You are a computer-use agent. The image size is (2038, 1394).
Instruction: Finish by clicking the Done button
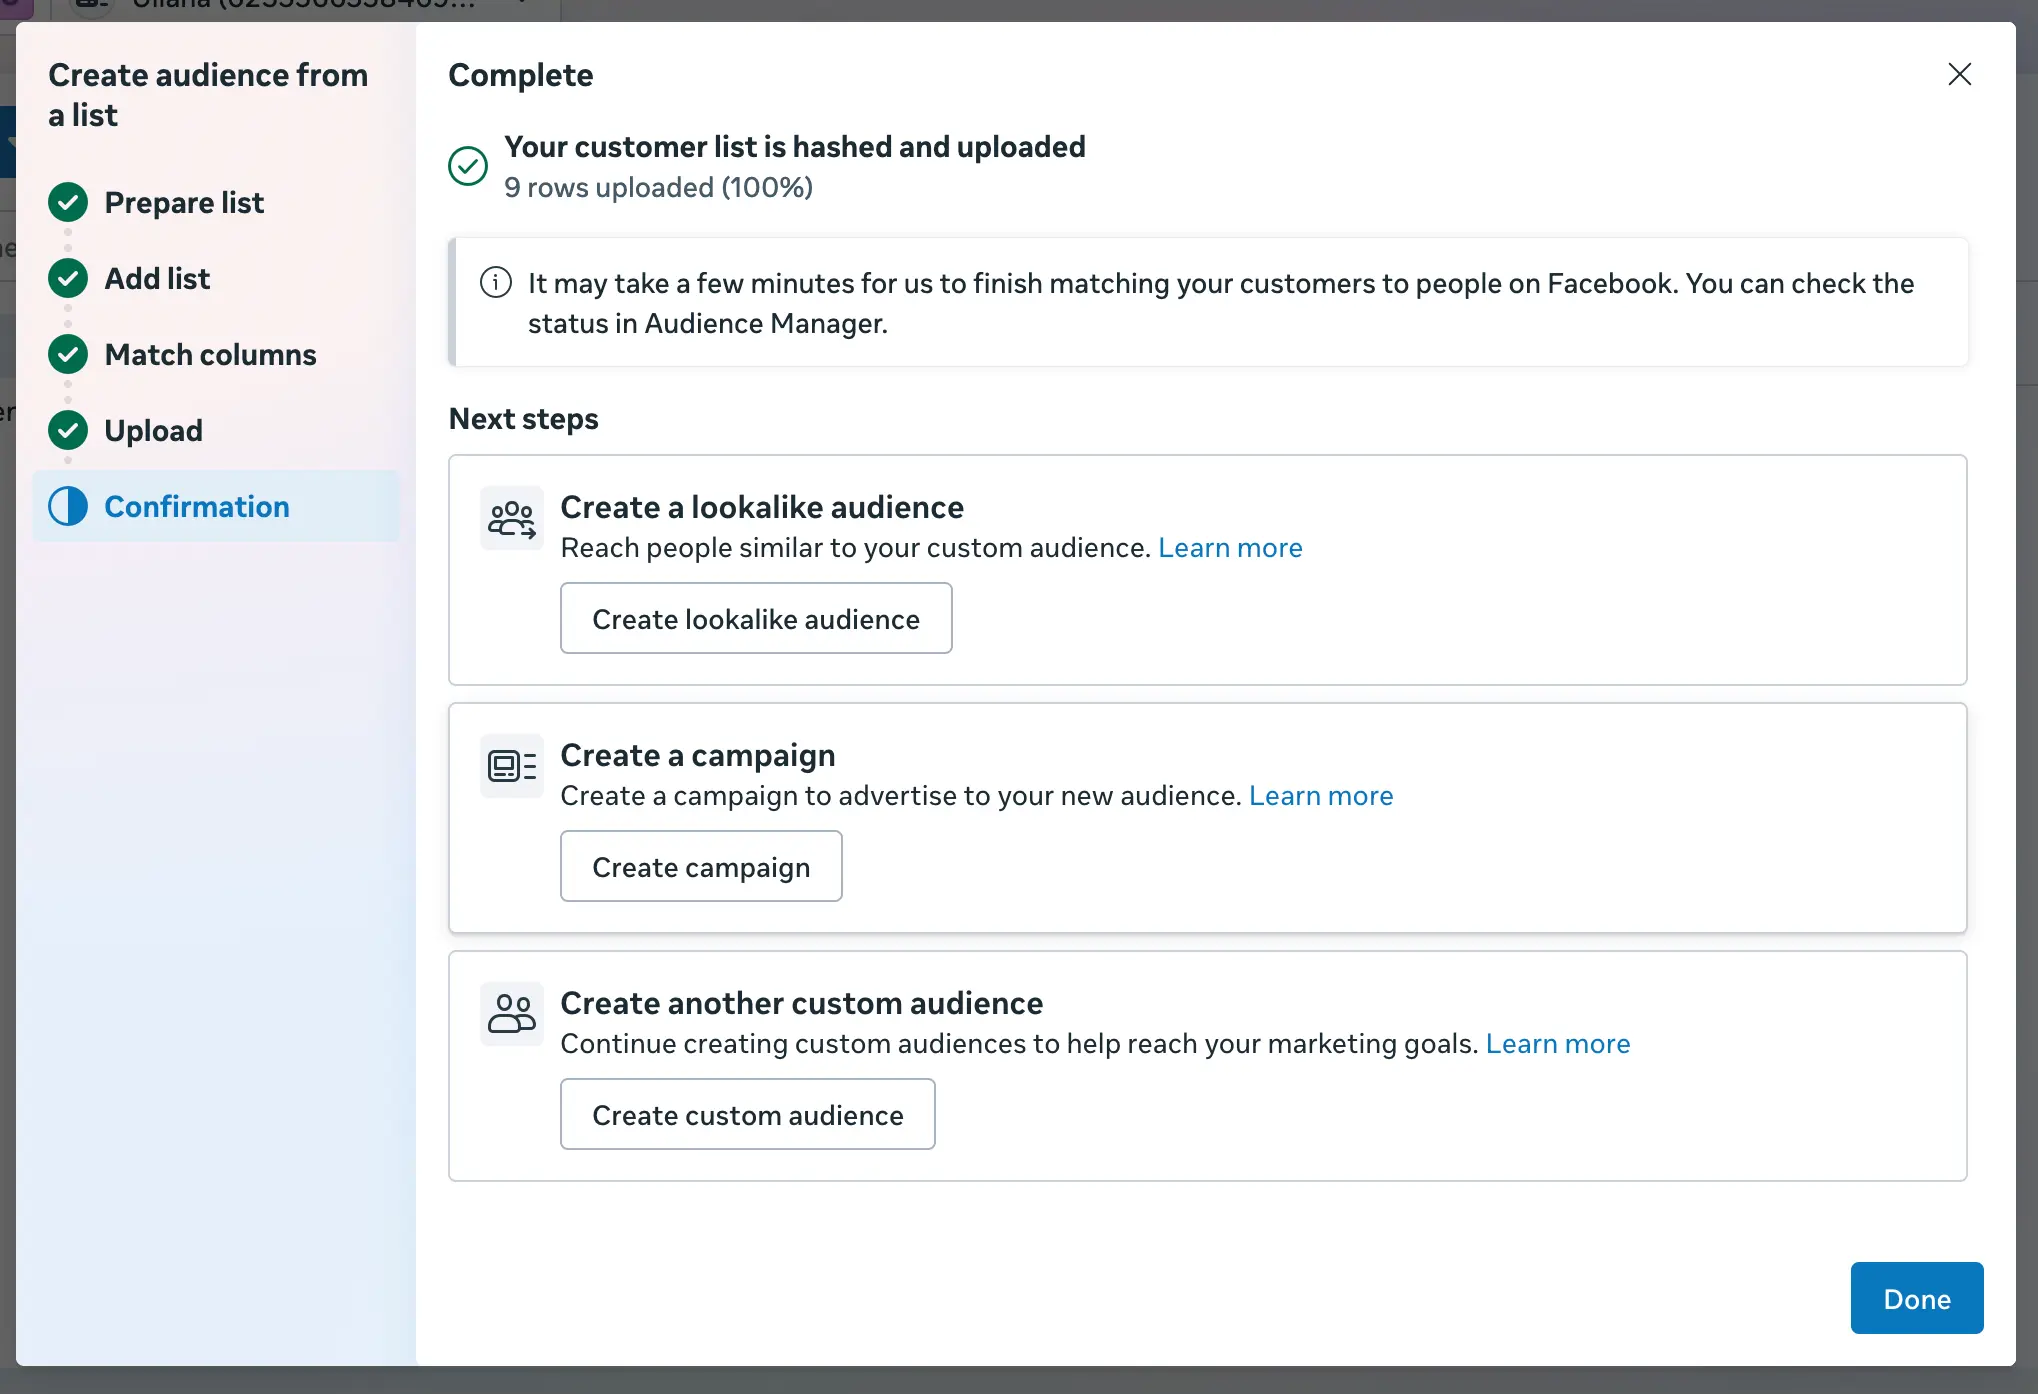click(1916, 1298)
